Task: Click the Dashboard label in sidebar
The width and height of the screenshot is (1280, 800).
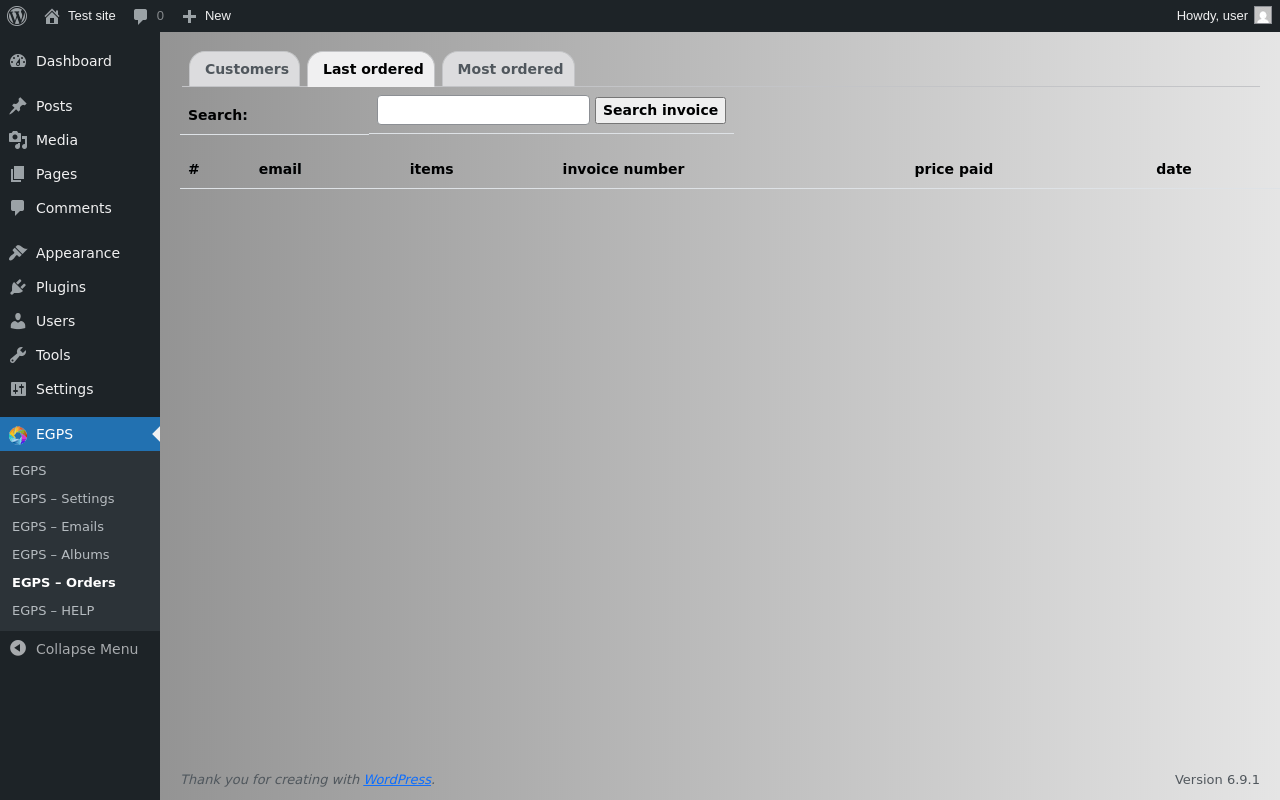Action: click(74, 61)
